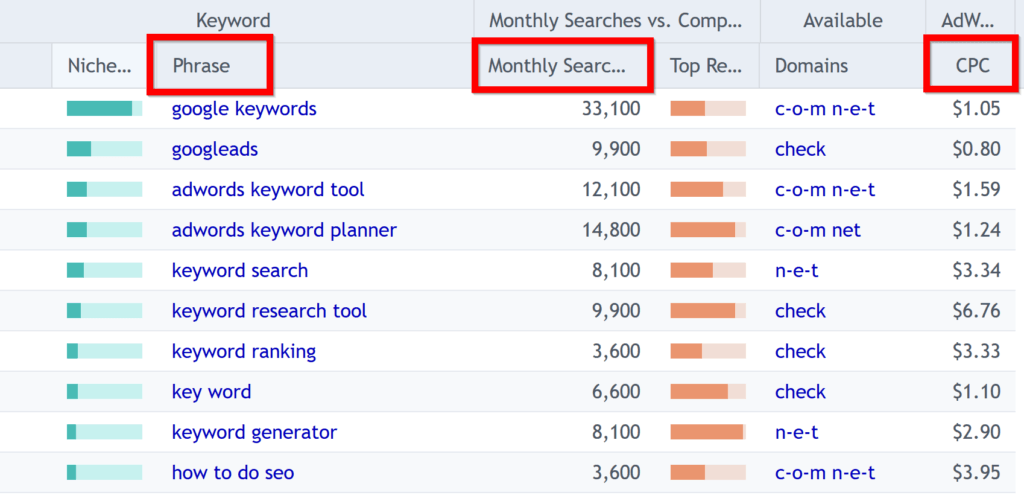Click competition bar for 'keyword generator'
The width and height of the screenshot is (1024, 504).
pyautogui.click(x=707, y=432)
